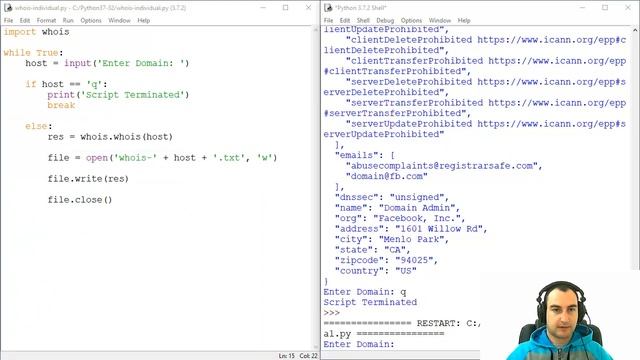Open Help menu in Python Shell window
640x360 pixels.
point(464,20)
